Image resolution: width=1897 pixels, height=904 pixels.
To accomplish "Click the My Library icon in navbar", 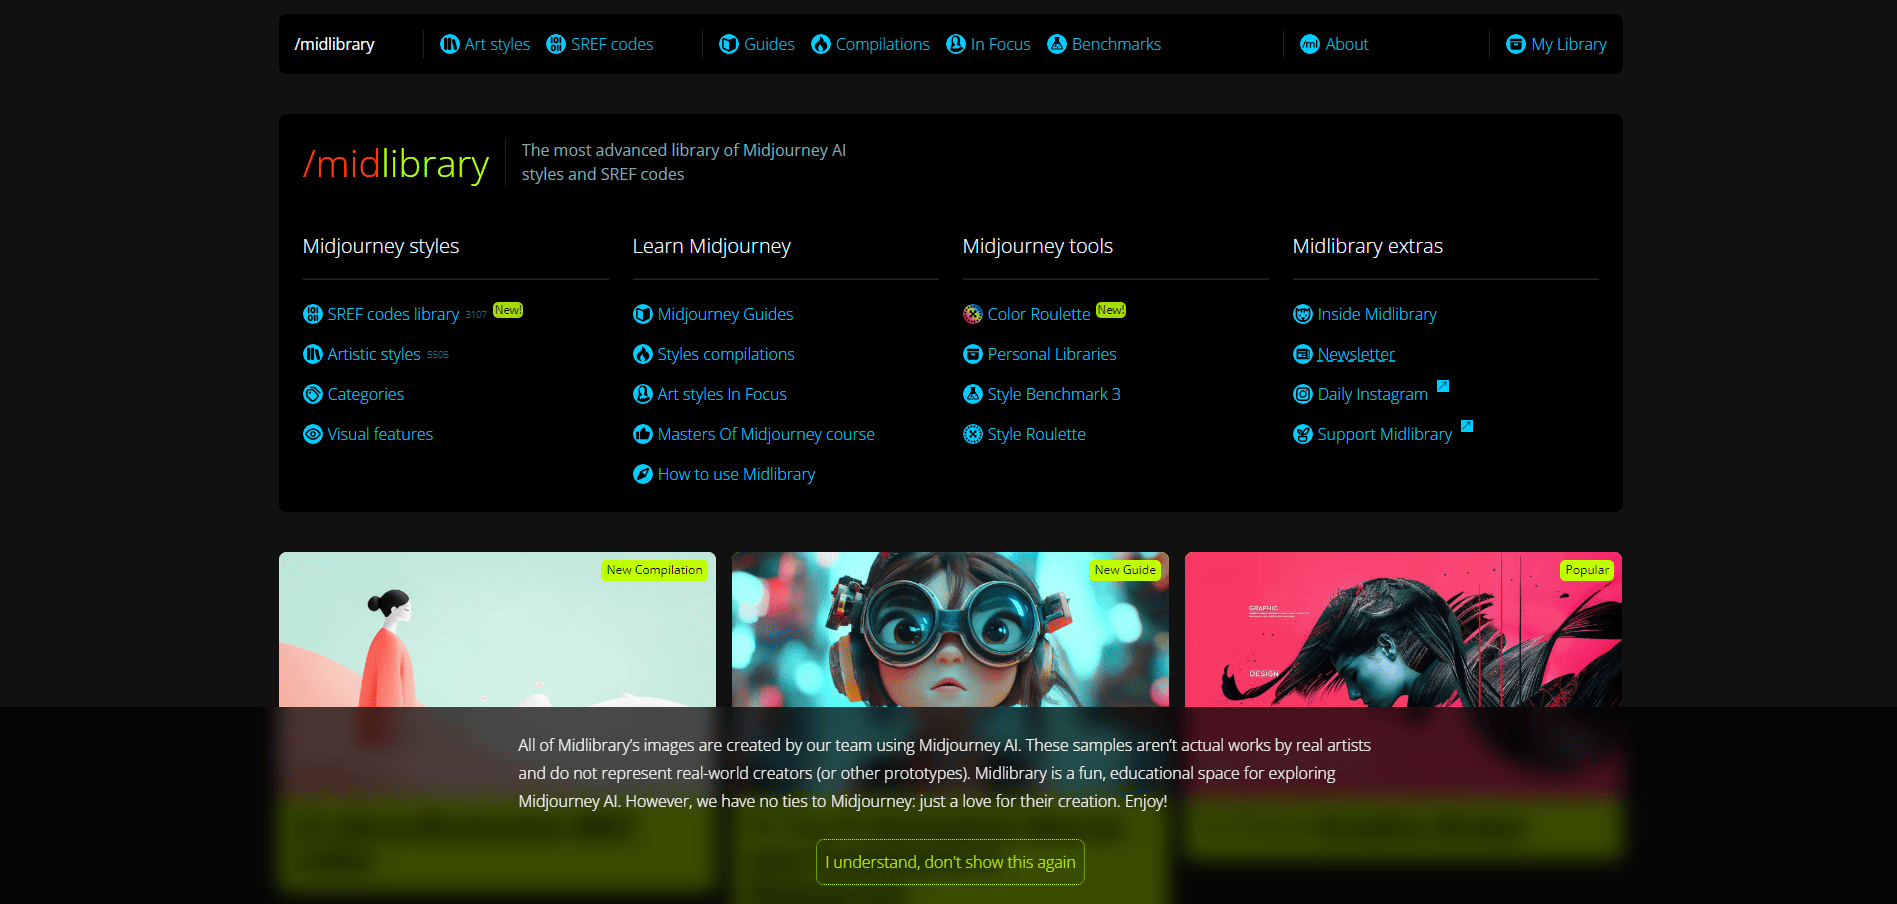I will pyautogui.click(x=1516, y=44).
